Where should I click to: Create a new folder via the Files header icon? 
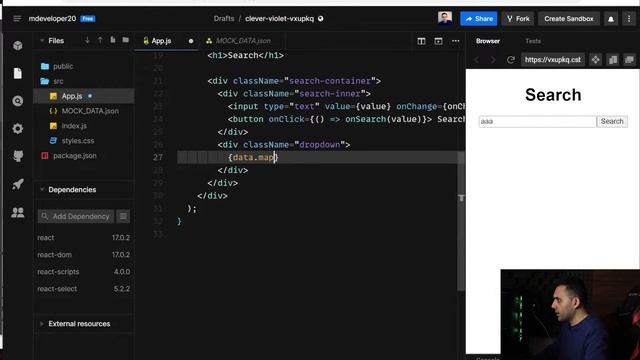126,40
